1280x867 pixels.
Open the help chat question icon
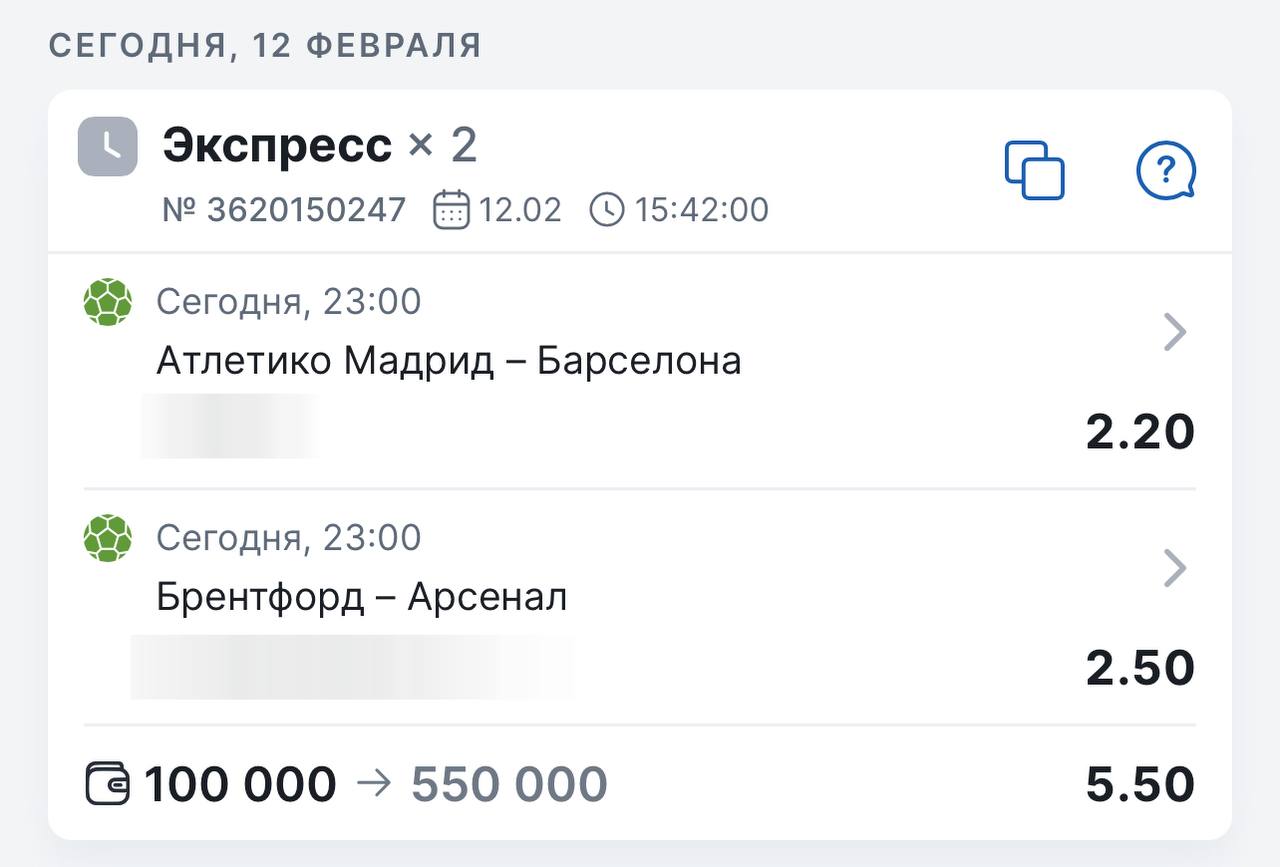1166,171
